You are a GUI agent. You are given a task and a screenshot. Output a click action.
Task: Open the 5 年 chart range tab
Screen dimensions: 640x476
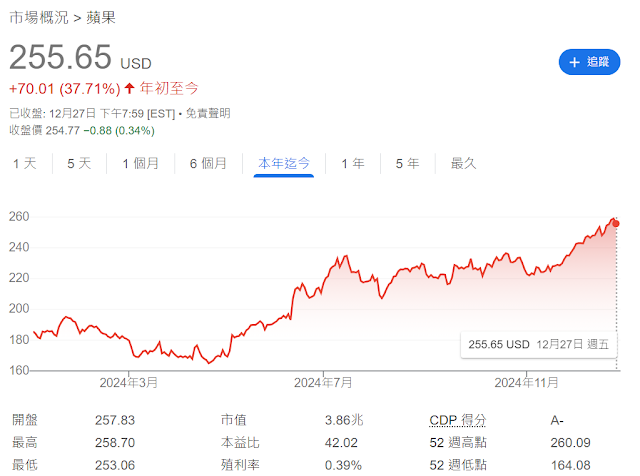pos(407,164)
